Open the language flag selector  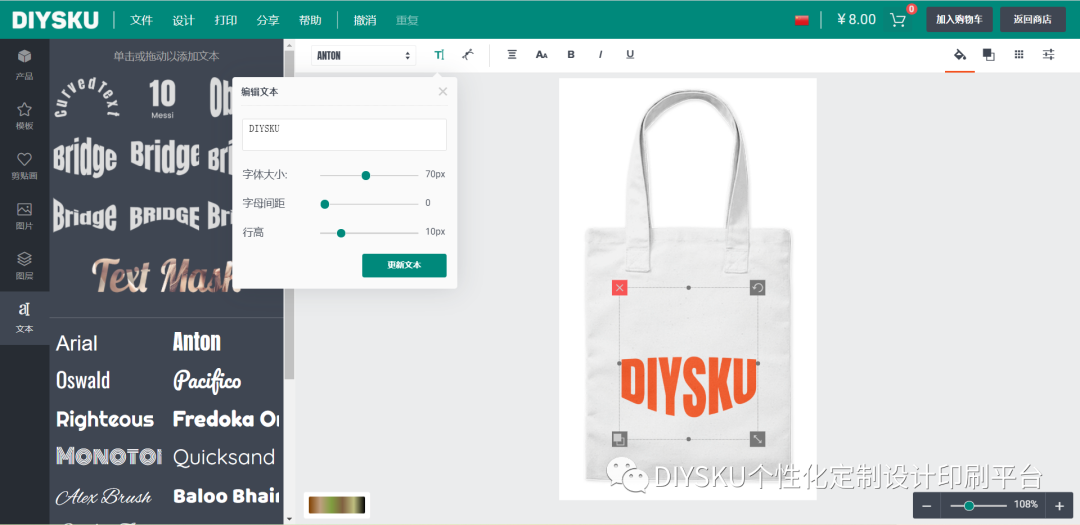801,20
